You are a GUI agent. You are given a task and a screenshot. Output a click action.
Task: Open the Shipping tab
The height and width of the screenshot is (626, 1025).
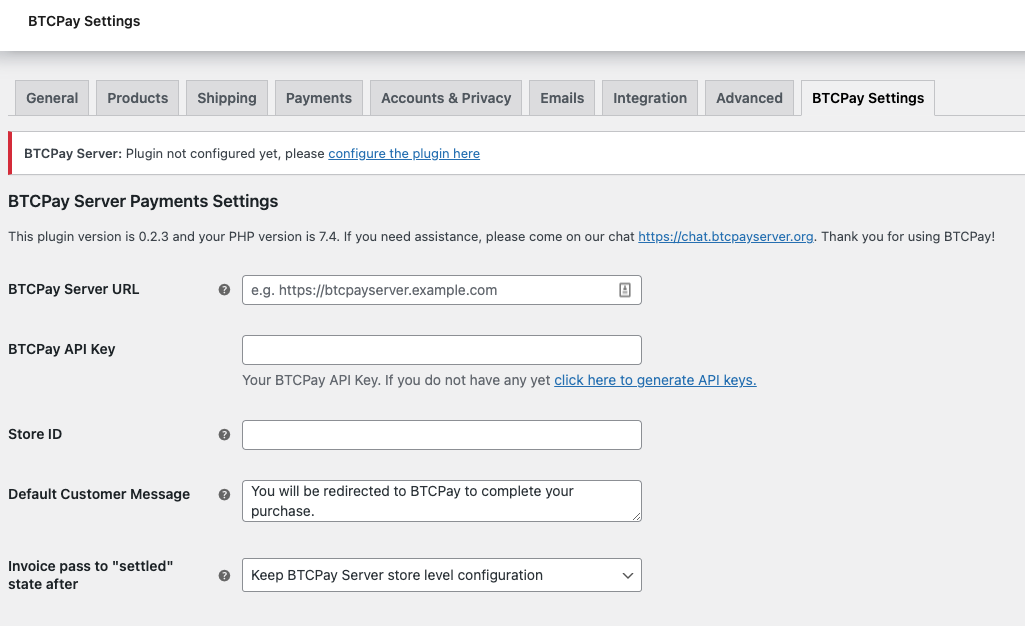tap(227, 98)
